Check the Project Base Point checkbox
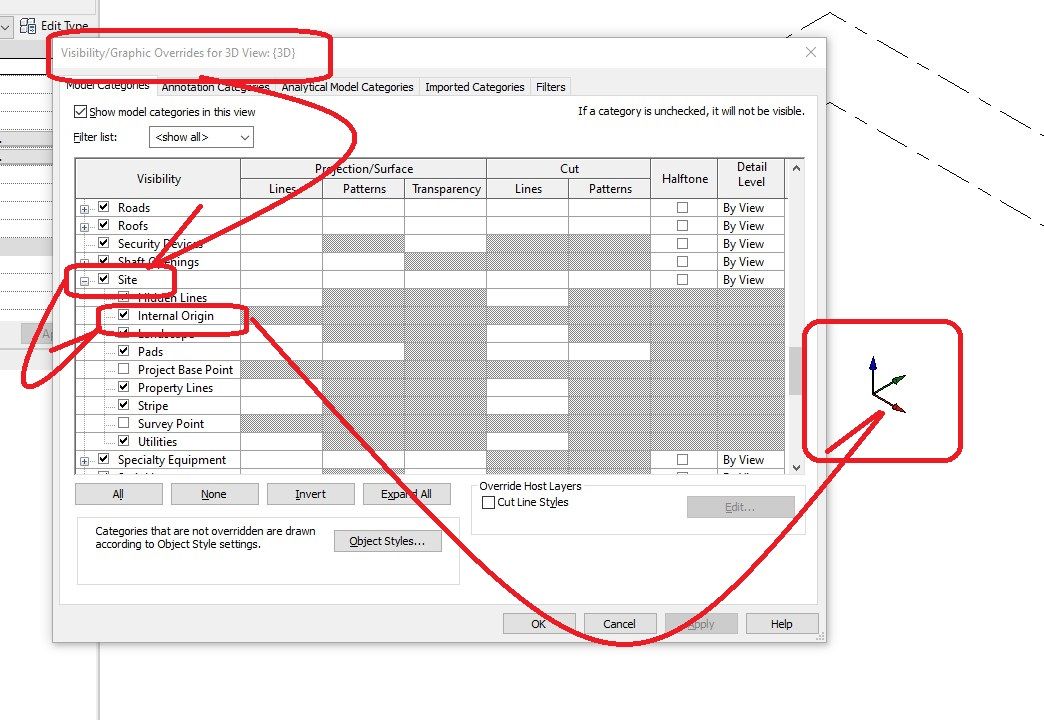Image resolution: width=1044 pixels, height=720 pixels. pyautogui.click(x=122, y=369)
